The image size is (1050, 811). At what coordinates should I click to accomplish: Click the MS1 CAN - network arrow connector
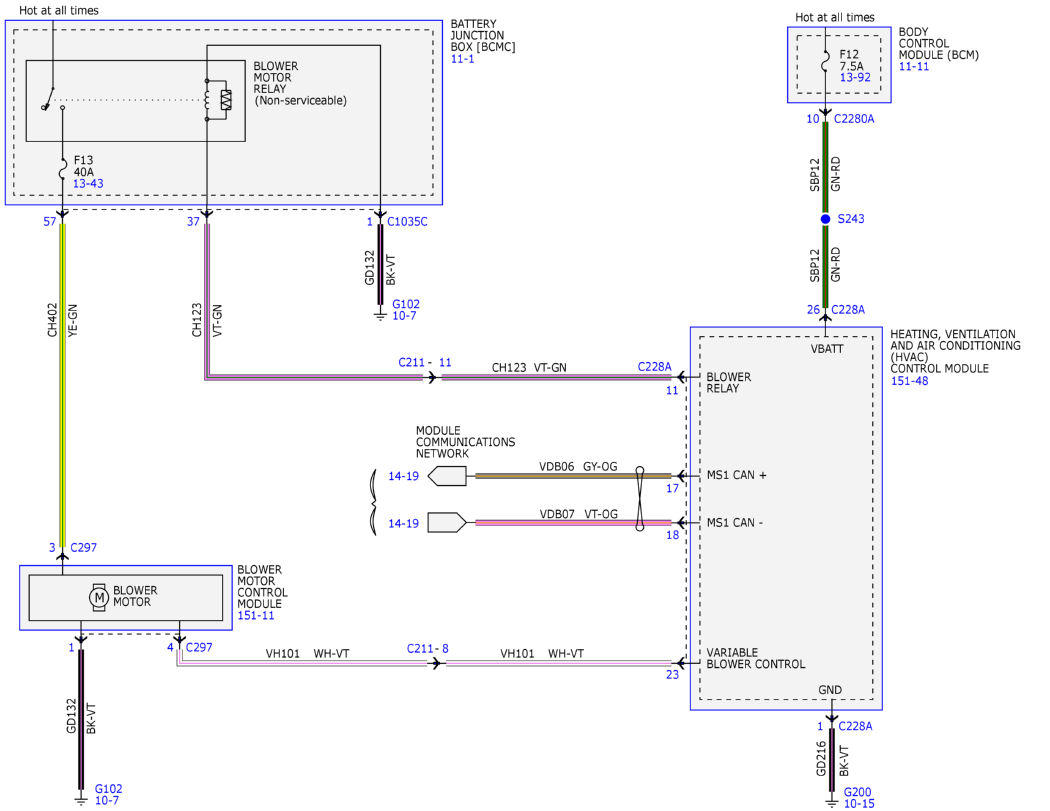(x=447, y=523)
